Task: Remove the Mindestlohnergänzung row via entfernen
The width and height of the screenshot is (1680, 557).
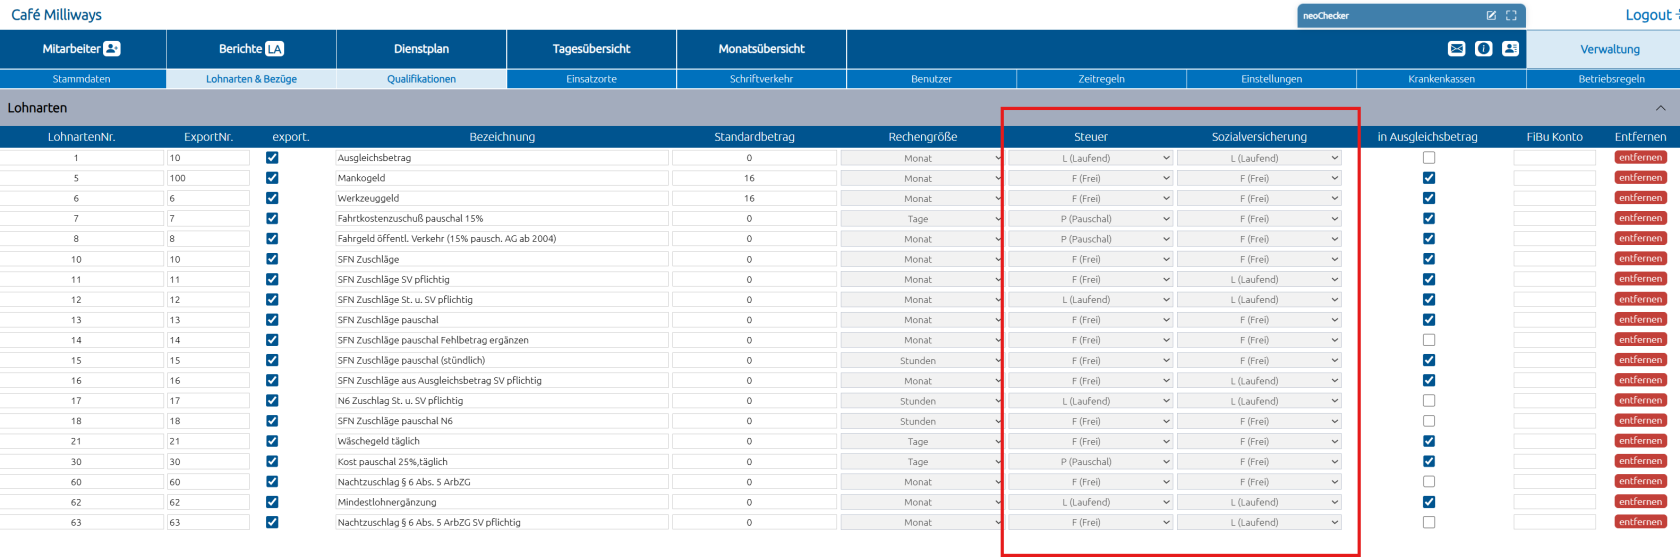Action: [1640, 502]
